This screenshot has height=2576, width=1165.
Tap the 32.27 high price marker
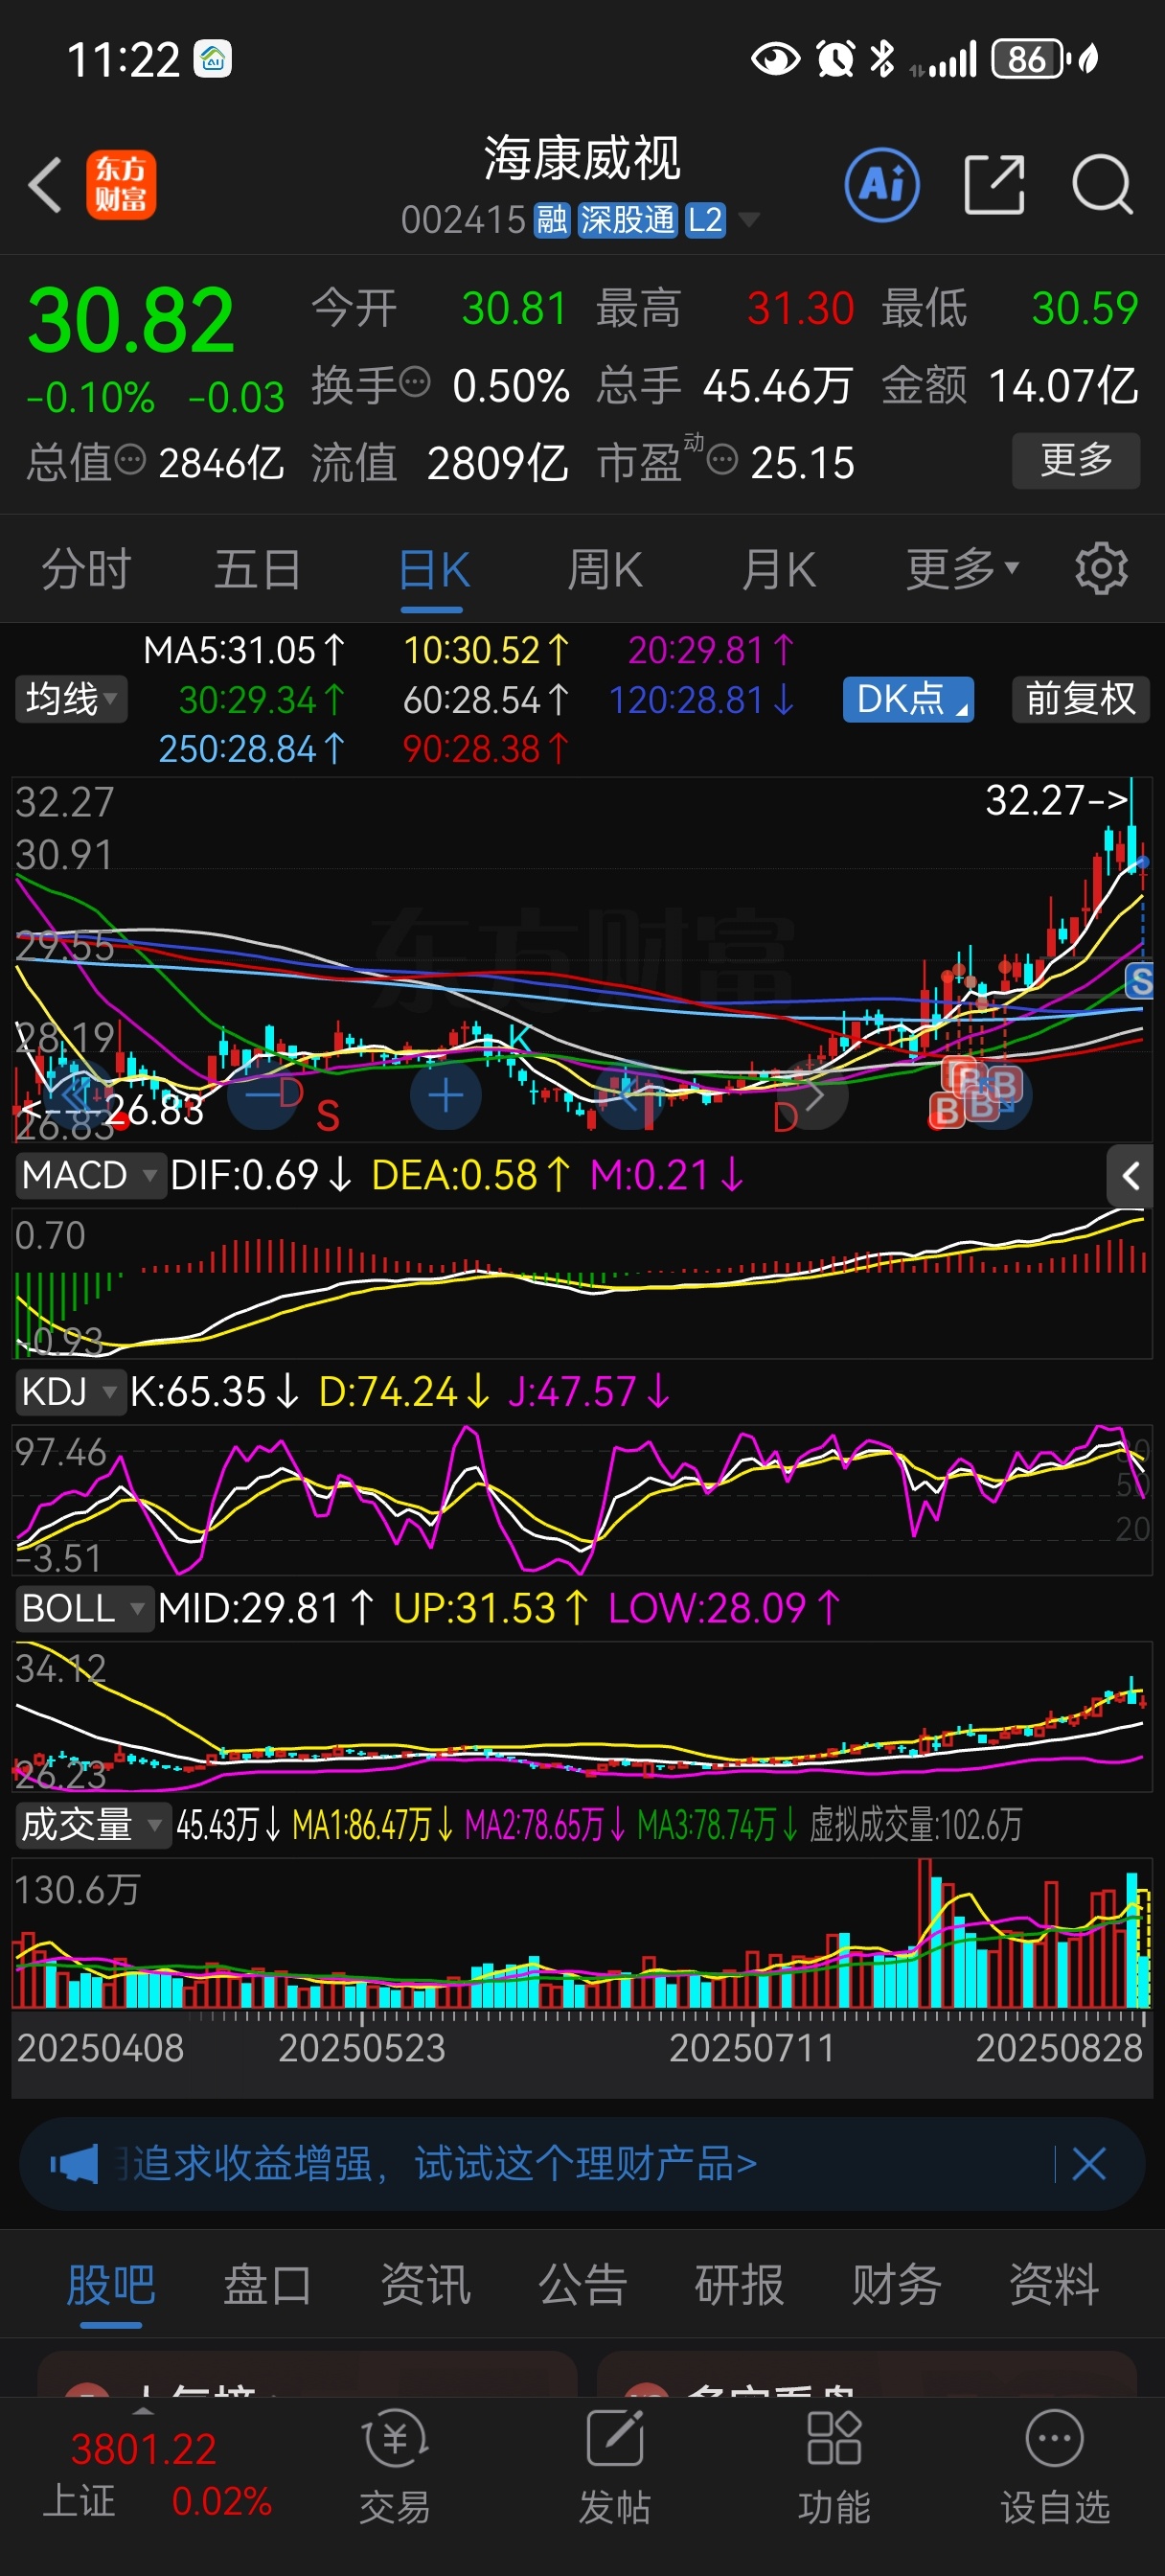coord(1058,800)
